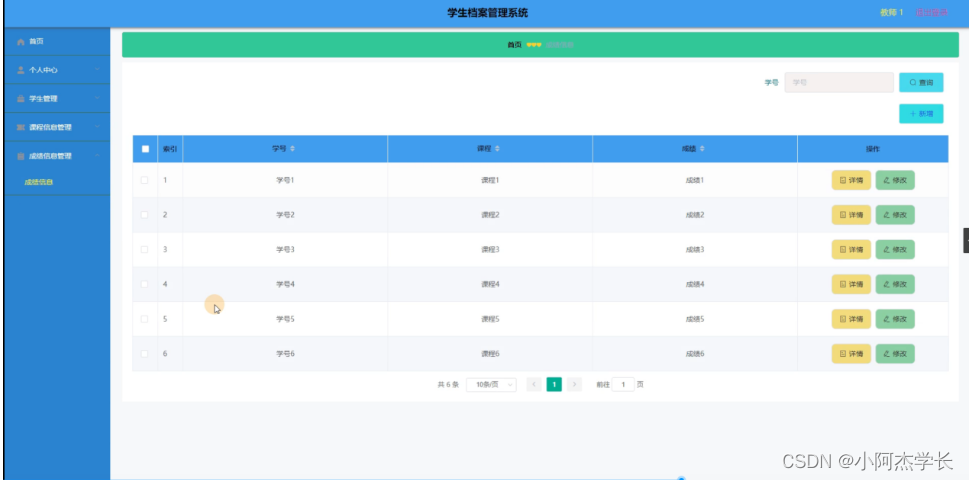
Task: Click the 首页 breadcrumb link
Action: 514,44
